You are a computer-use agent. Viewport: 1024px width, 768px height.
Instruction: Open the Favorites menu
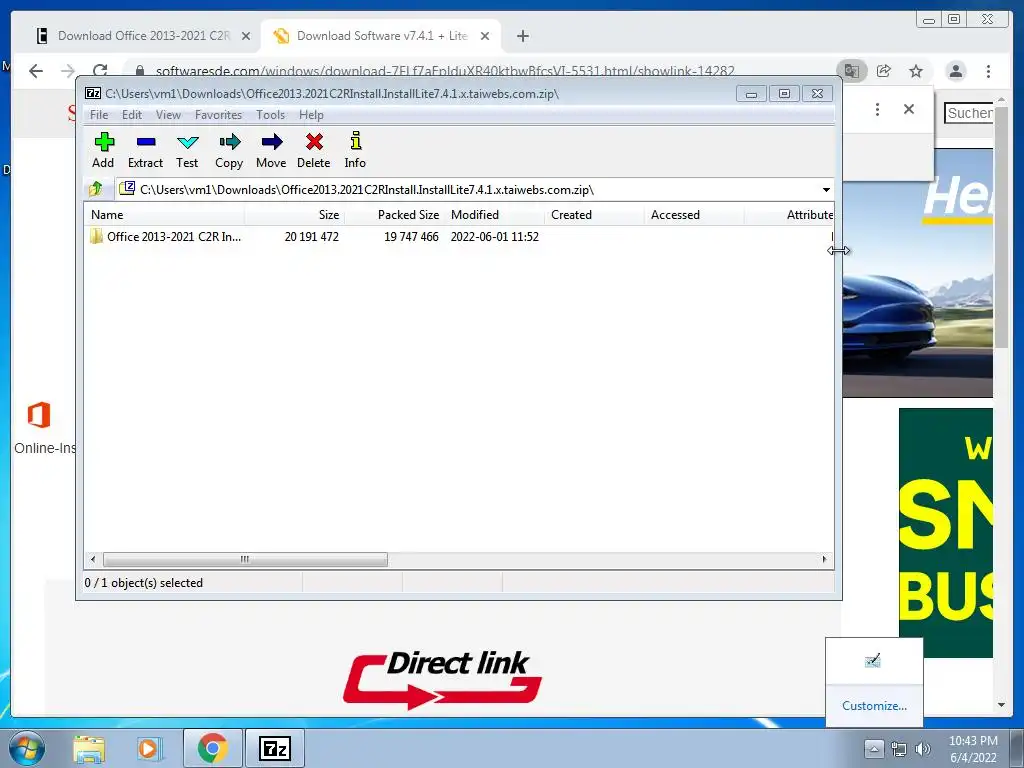(218, 115)
